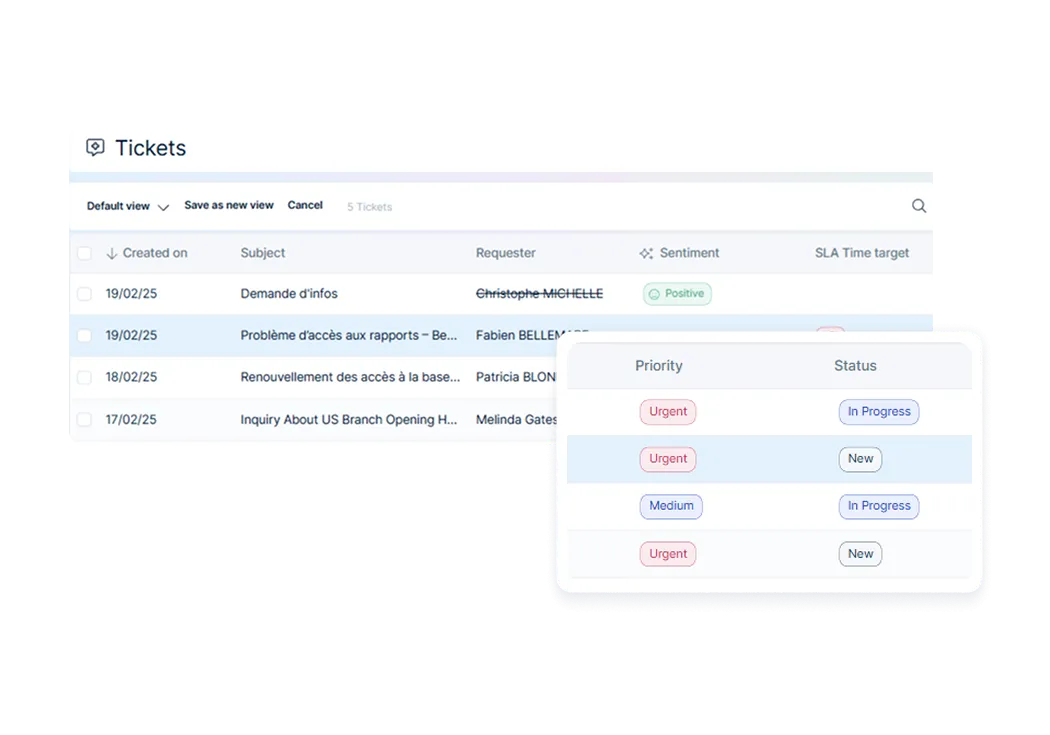This screenshot has height=735, width=1050.
Task: Click the Tickets header icon
Action: pos(95,147)
